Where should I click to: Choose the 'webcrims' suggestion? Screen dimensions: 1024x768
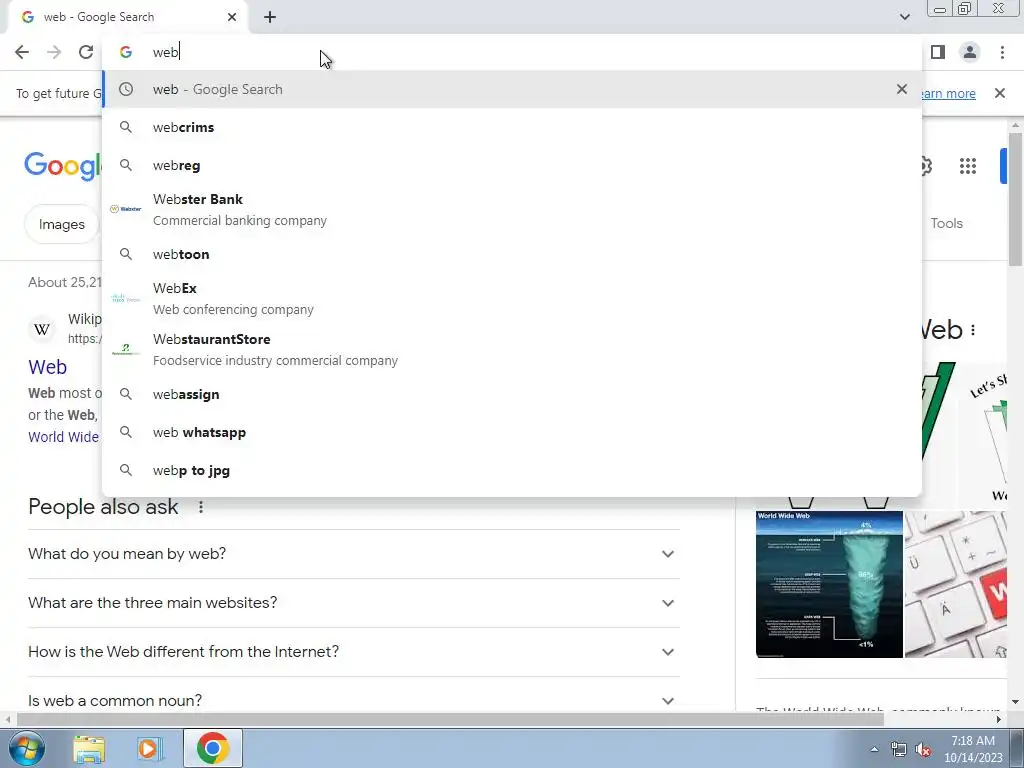(x=512, y=127)
